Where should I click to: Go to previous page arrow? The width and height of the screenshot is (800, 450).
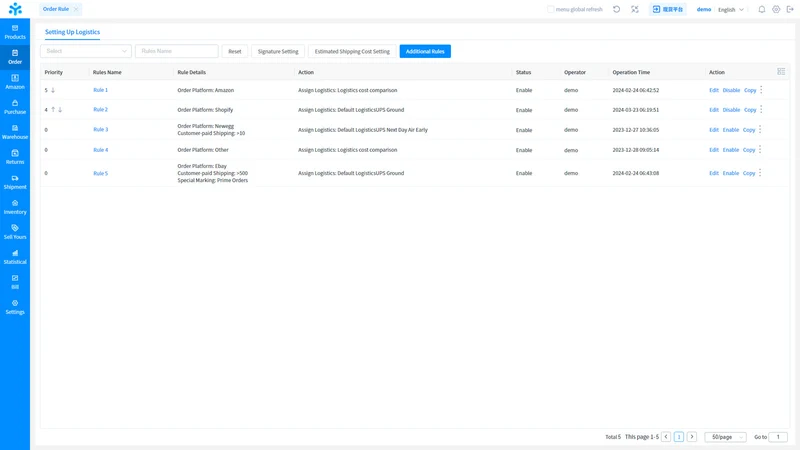(666, 437)
